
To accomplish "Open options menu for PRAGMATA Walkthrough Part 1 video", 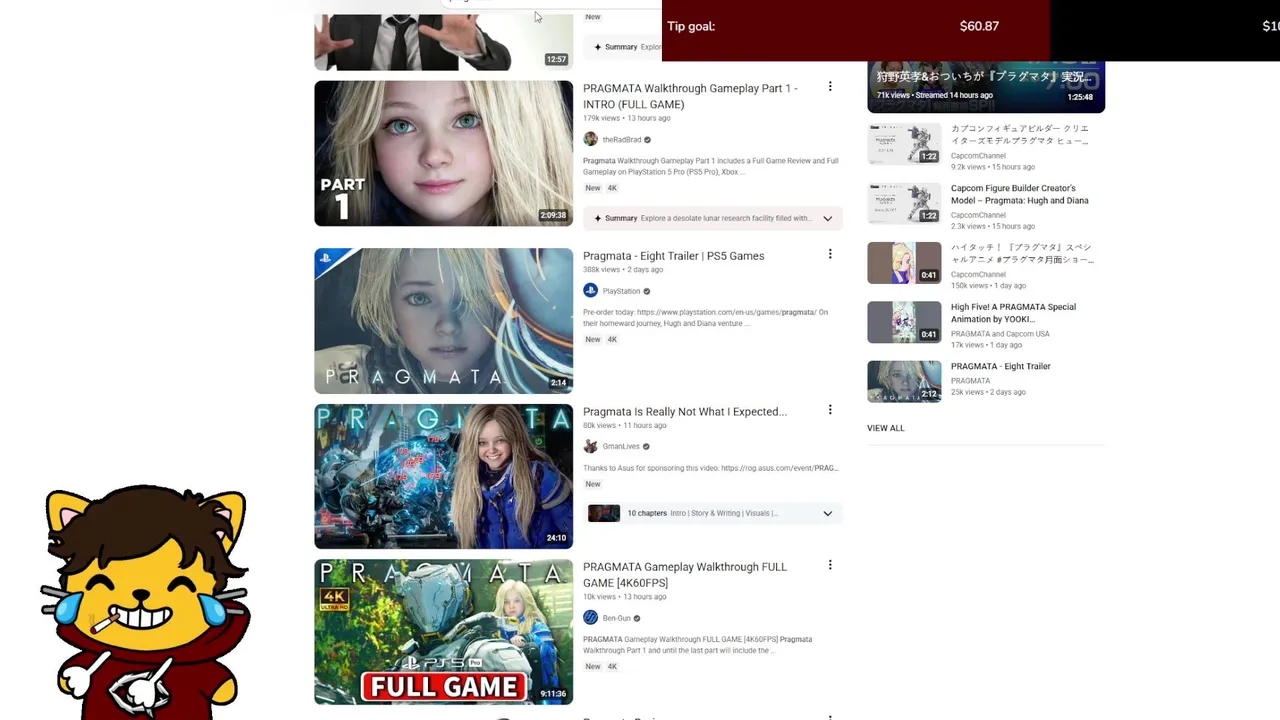I will 829,87.
